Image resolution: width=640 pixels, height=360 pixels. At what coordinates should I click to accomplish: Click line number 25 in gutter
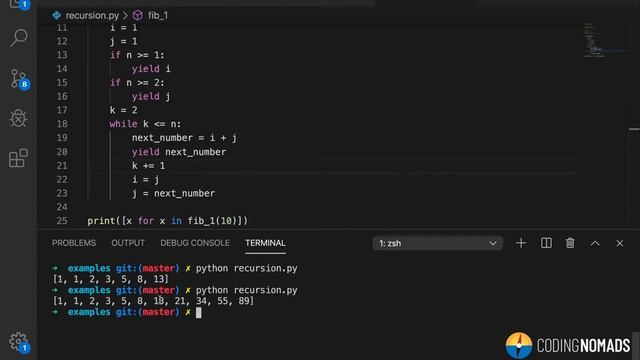pos(62,221)
